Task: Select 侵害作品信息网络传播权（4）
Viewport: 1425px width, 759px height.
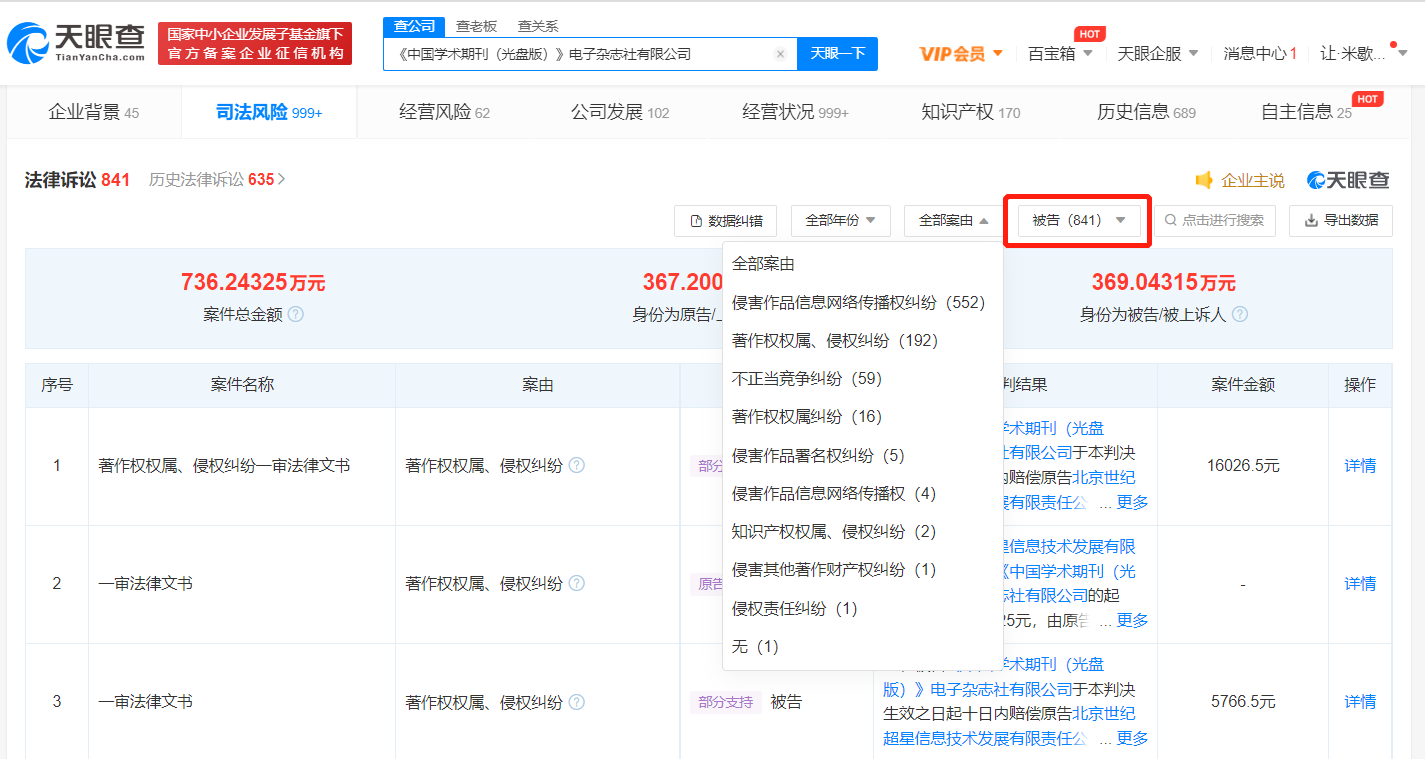Action: [863, 494]
